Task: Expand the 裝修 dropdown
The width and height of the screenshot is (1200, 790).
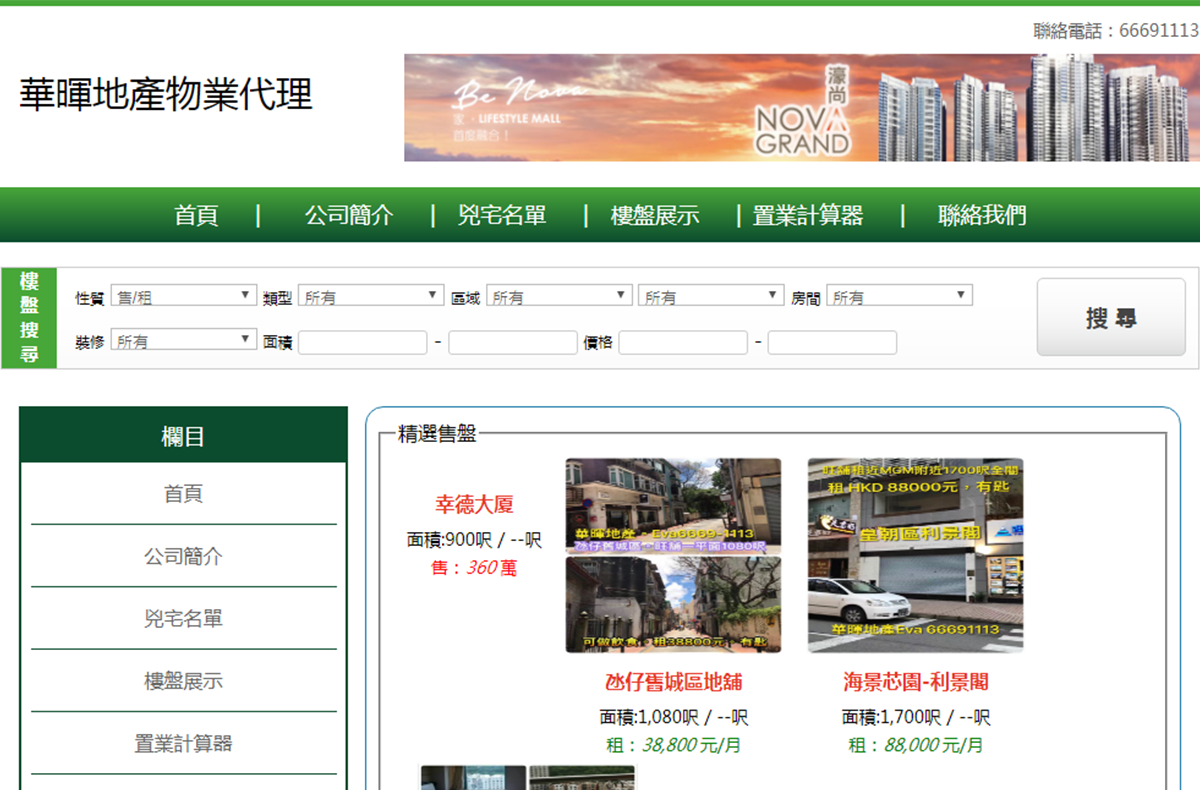Action: click(184, 340)
